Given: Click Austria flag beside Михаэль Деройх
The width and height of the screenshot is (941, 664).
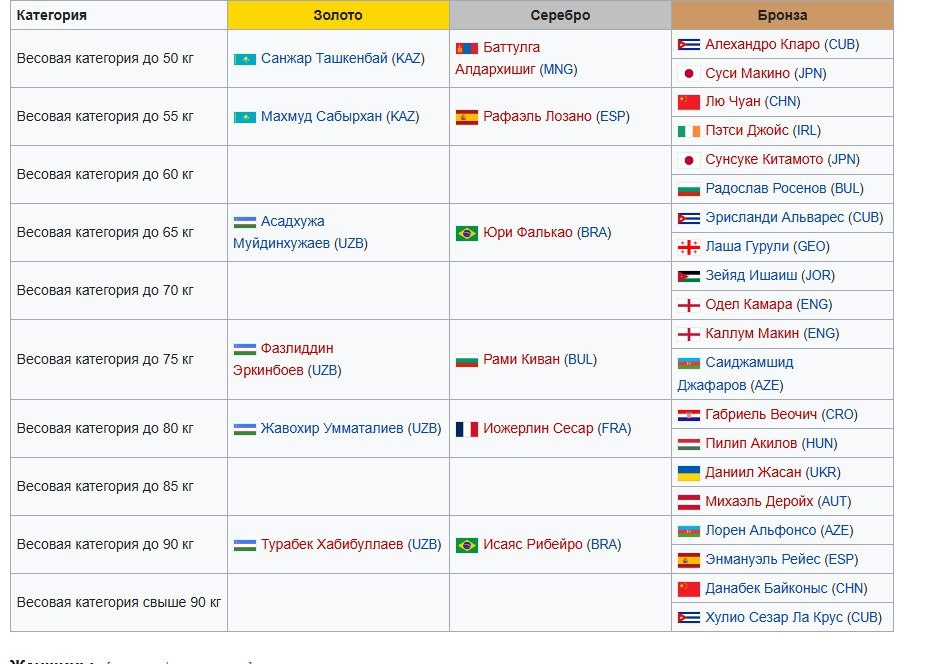Looking at the screenshot, I should pos(688,502).
